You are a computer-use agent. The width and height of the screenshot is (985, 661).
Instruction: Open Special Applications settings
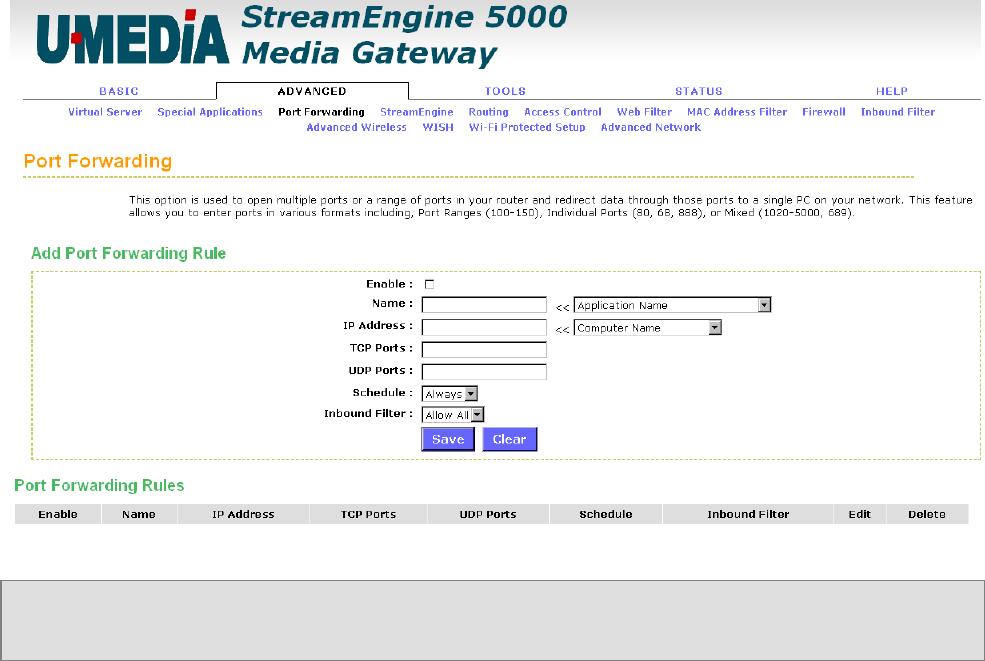(210, 112)
